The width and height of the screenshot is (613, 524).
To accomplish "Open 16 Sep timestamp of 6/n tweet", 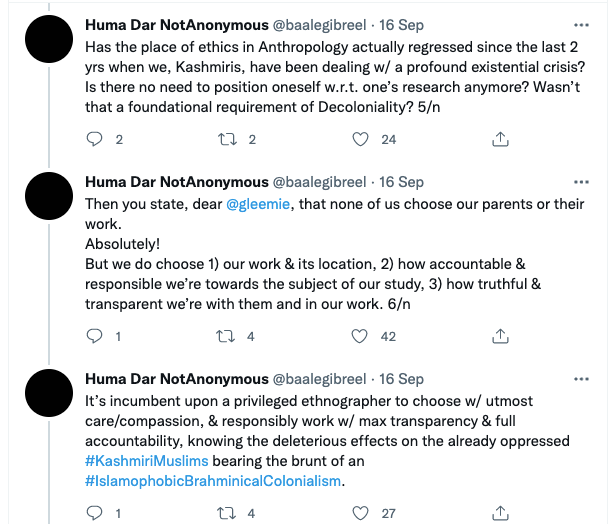I will pos(402,182).
